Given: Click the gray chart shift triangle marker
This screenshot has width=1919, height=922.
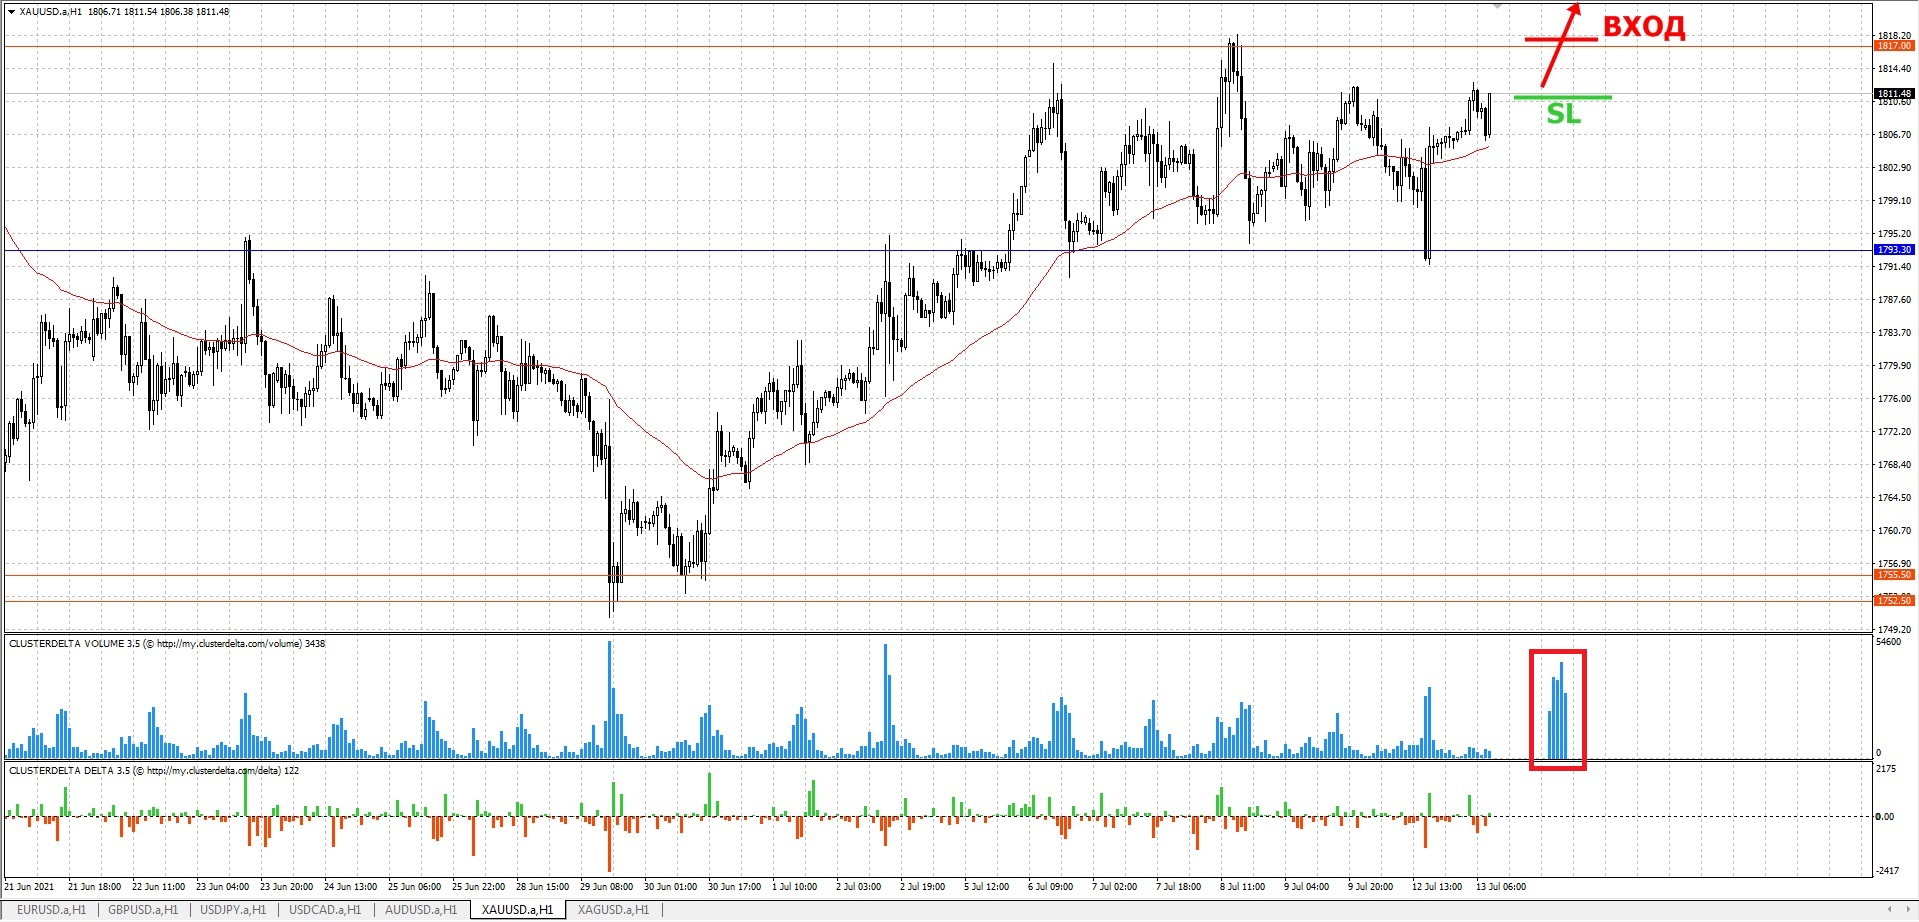Looking at the screenshot, I should 1497,6.
